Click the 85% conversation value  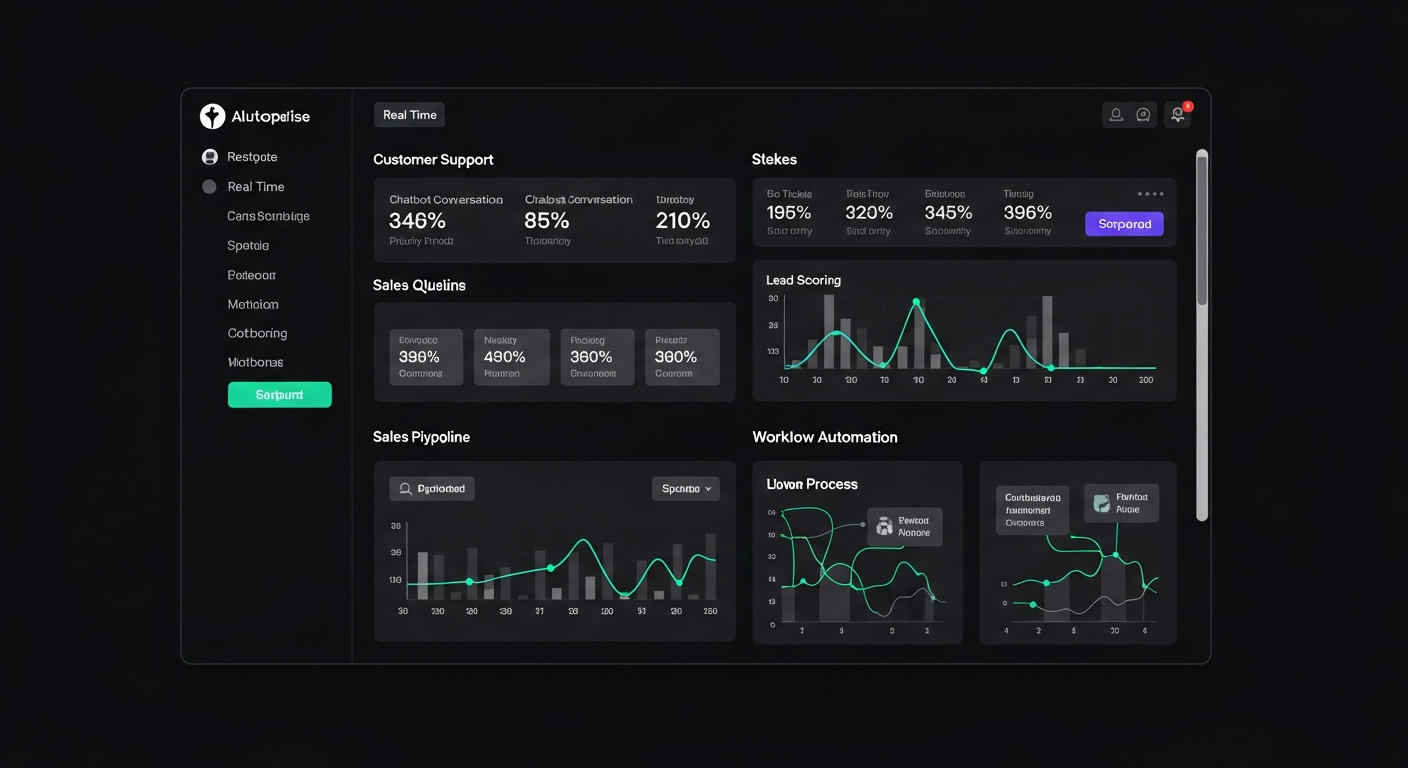pos(546,220)
